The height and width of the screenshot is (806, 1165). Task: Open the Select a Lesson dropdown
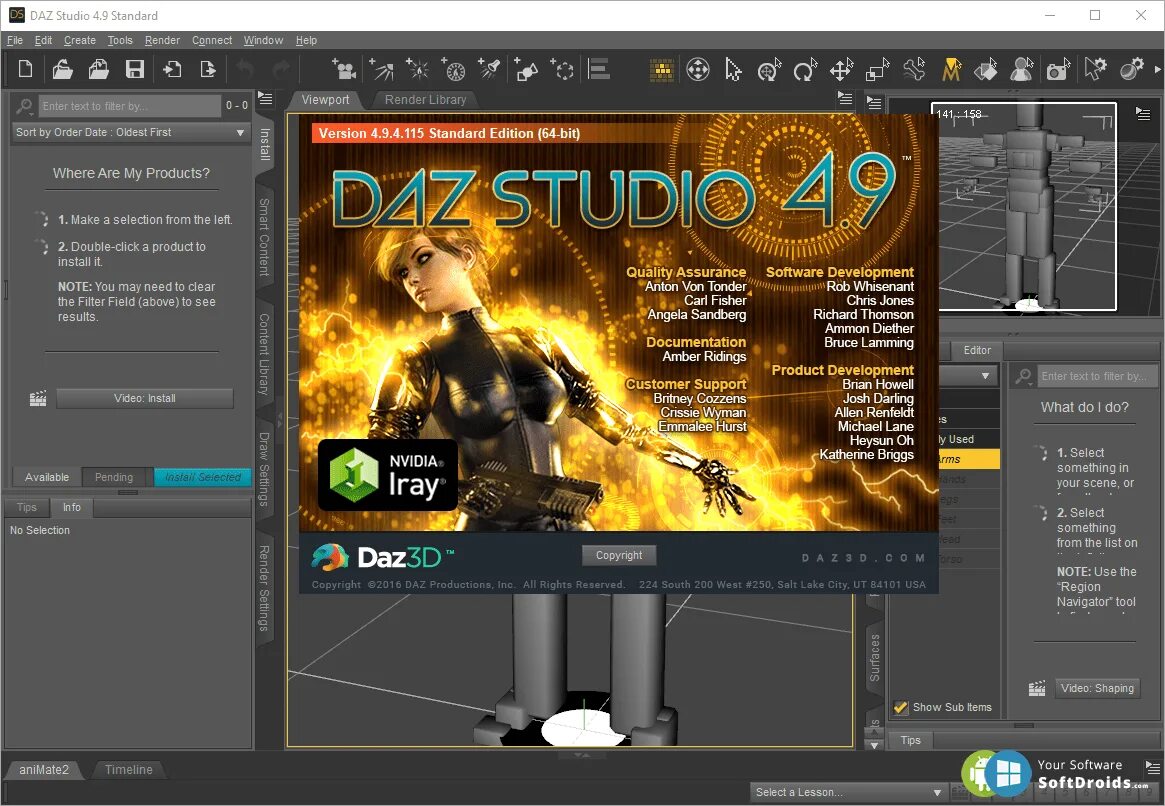click(847, 792)
